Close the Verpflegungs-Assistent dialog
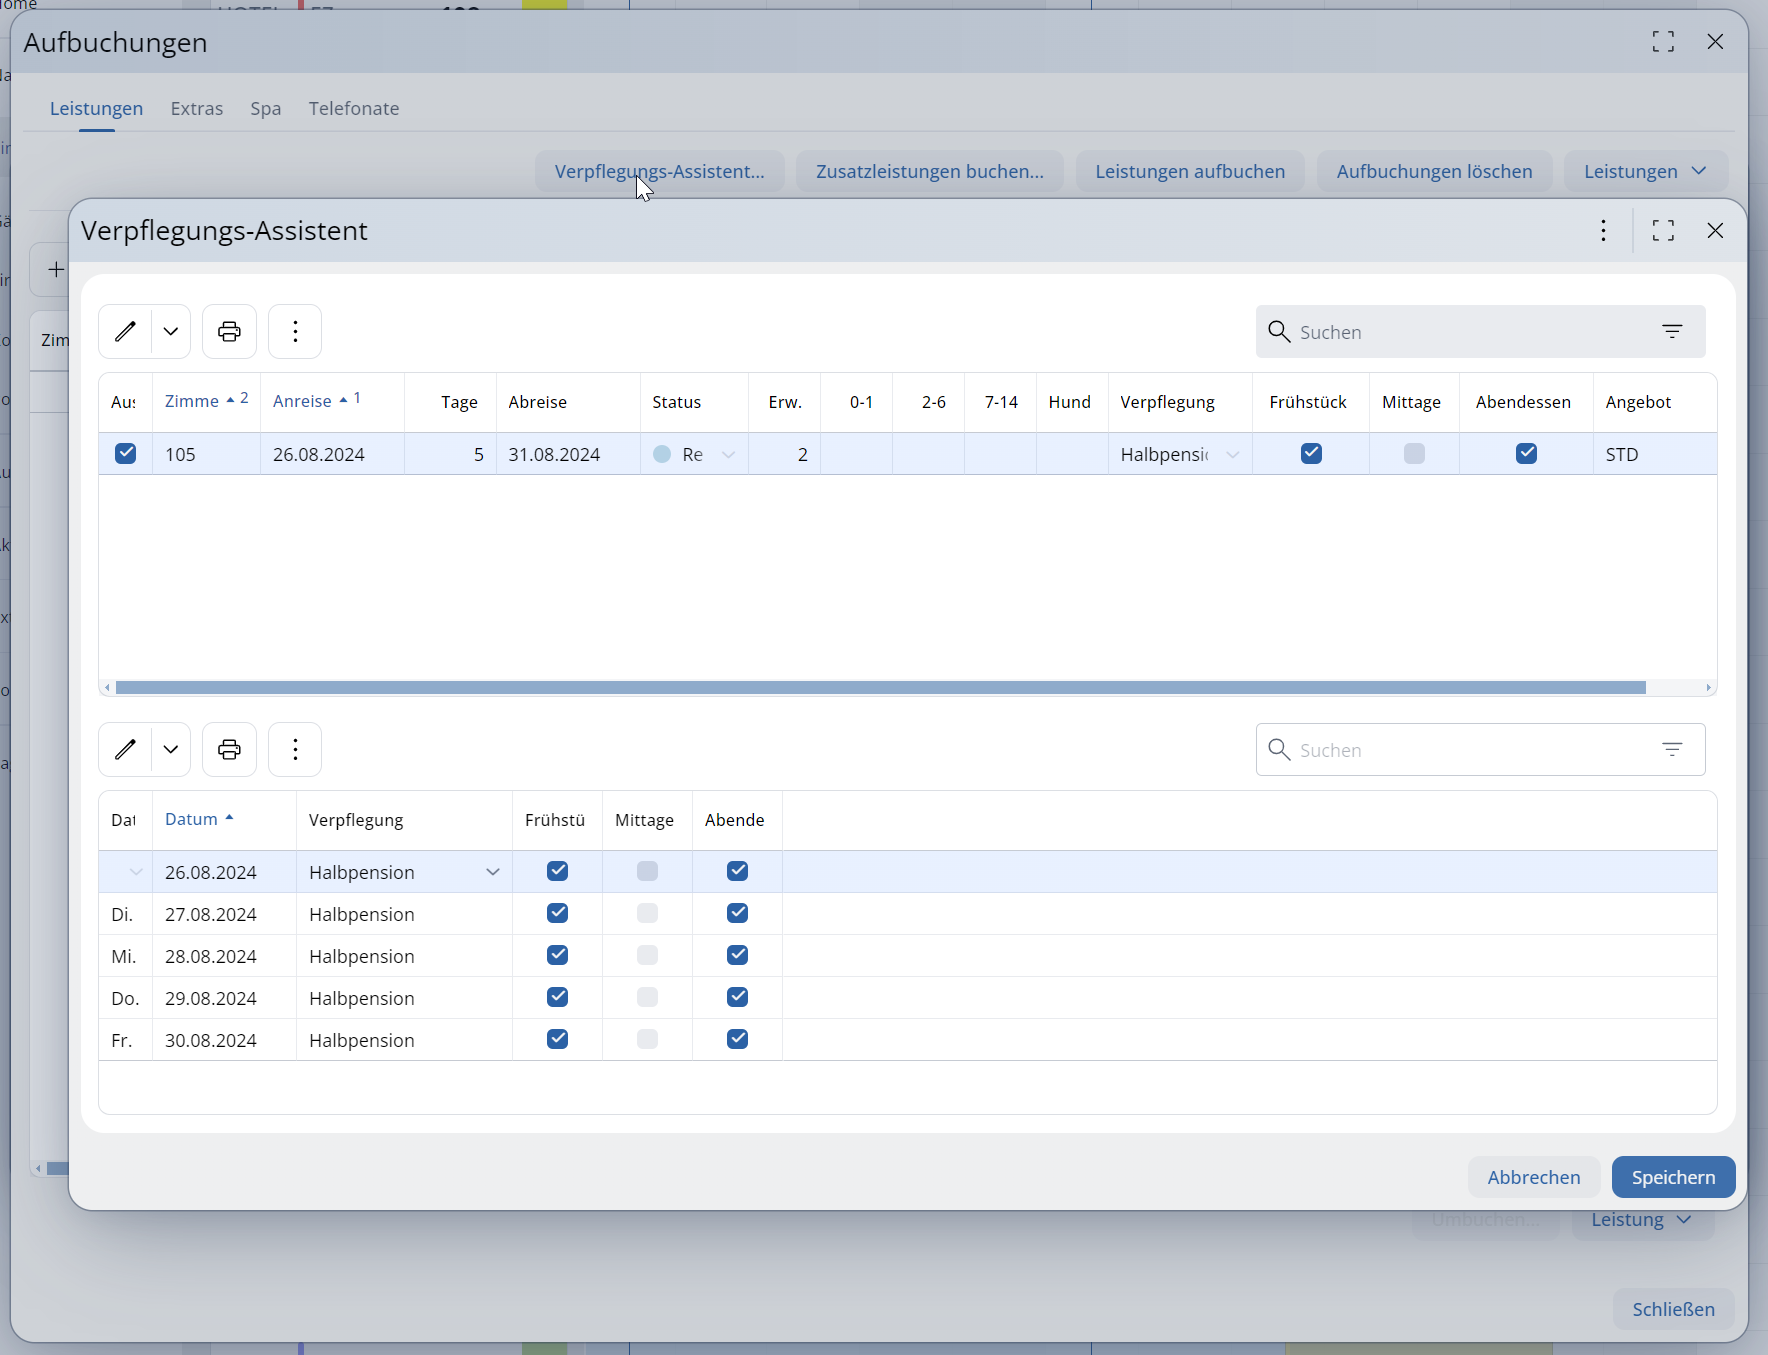Image resolution: width=1768 pixels, height=1355 pixels. pyautogui.click(x=1715, y=230)
